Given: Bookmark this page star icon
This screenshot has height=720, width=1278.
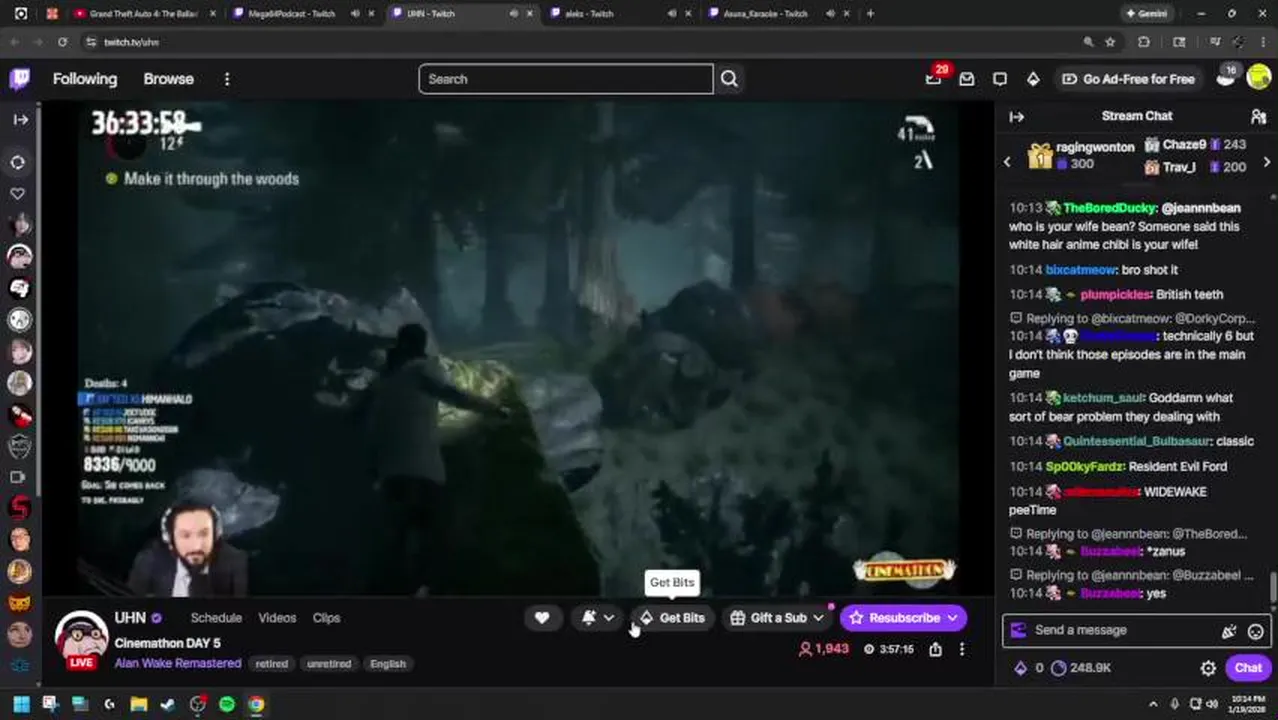Looking at the screenshot, I should point(1110,42).
